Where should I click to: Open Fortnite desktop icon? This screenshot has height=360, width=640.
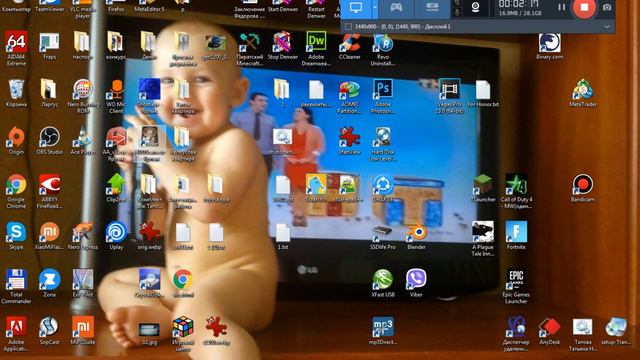click(516, 236)
